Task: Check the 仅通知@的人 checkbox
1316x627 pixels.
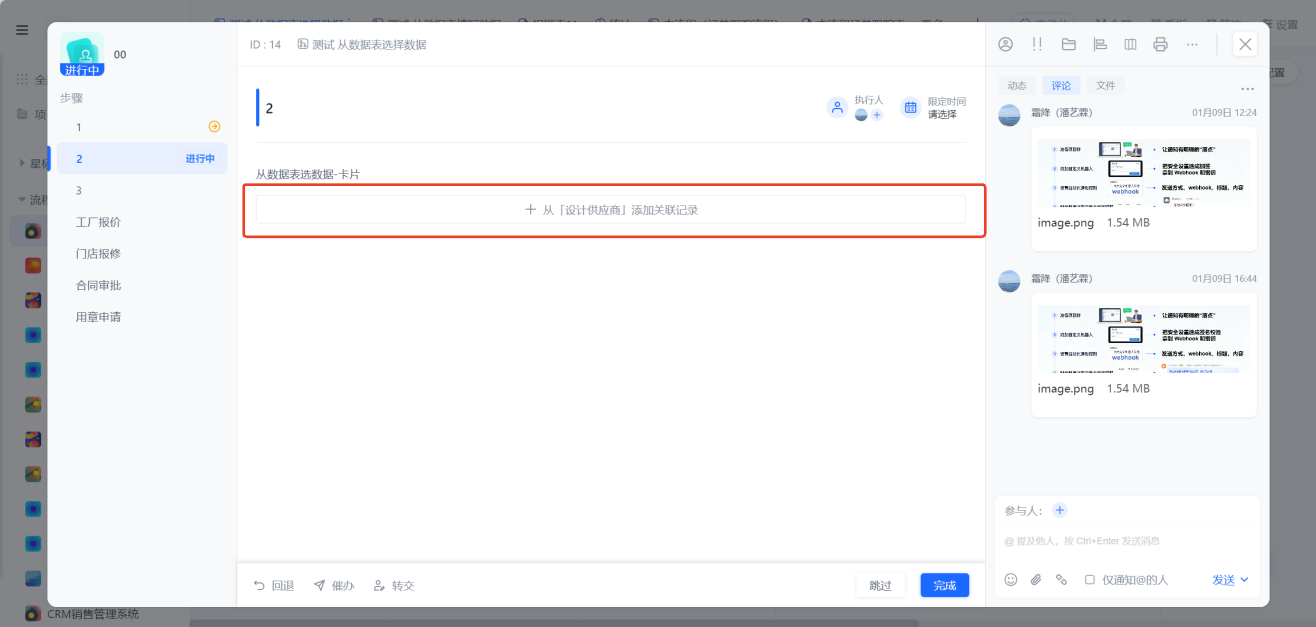Action: (x=1090, y=580)
